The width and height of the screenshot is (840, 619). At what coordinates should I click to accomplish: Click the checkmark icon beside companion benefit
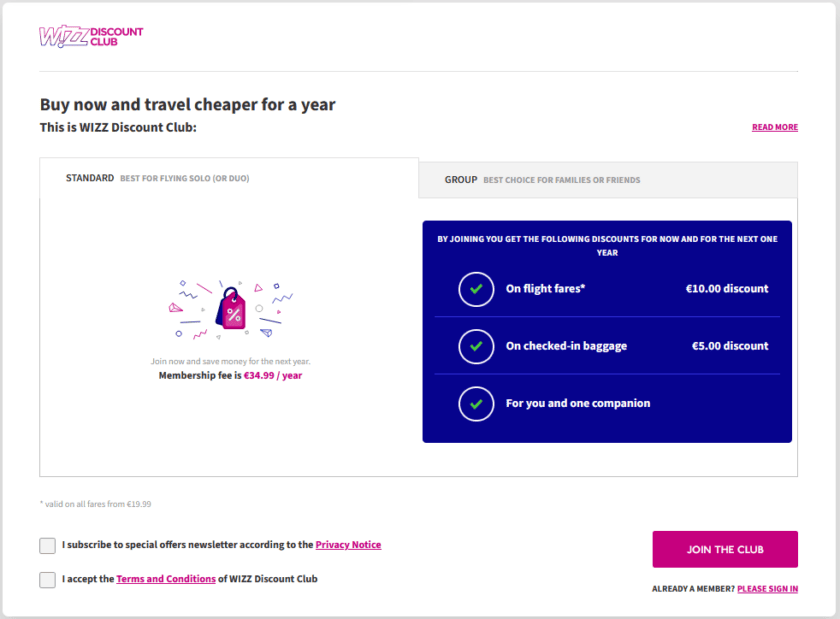(476, 404)
